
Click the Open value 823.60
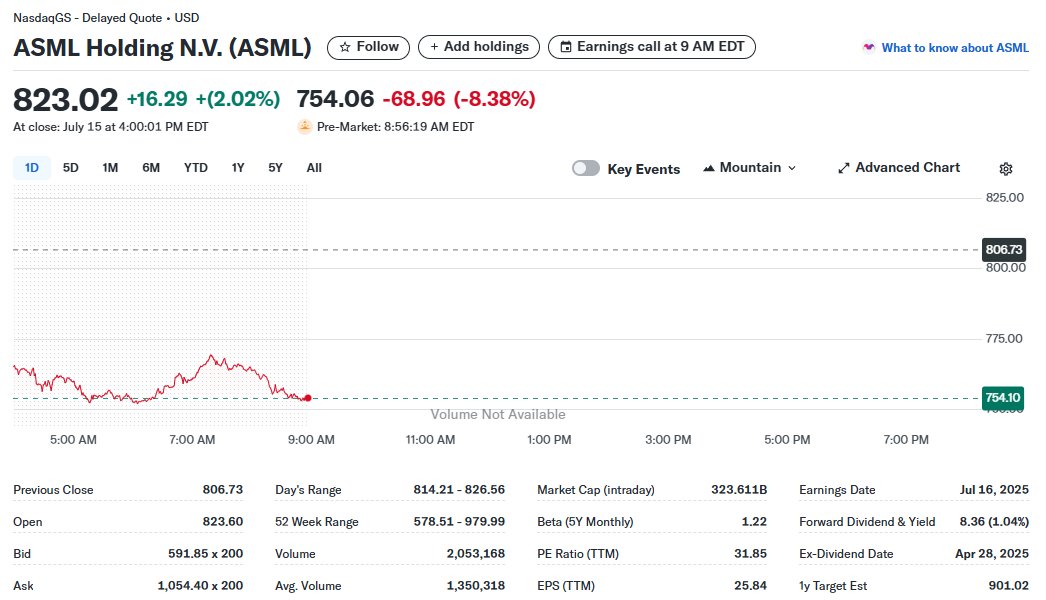tap(223, 521)
